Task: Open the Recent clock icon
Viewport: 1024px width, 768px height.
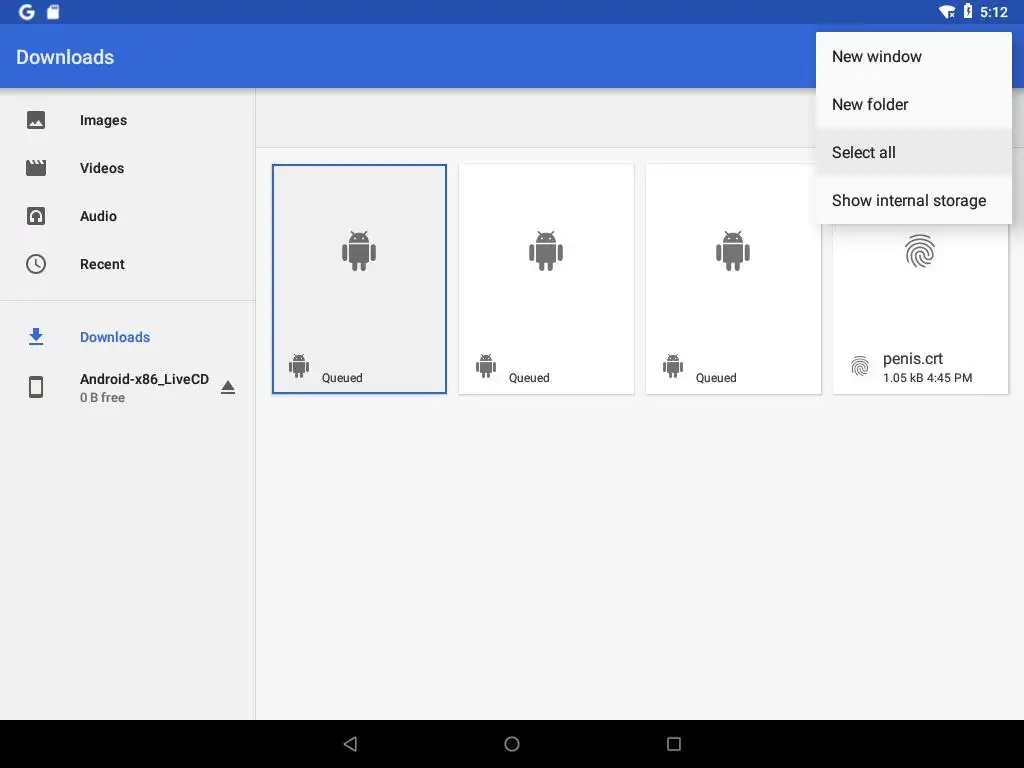Action: (36, 264)
